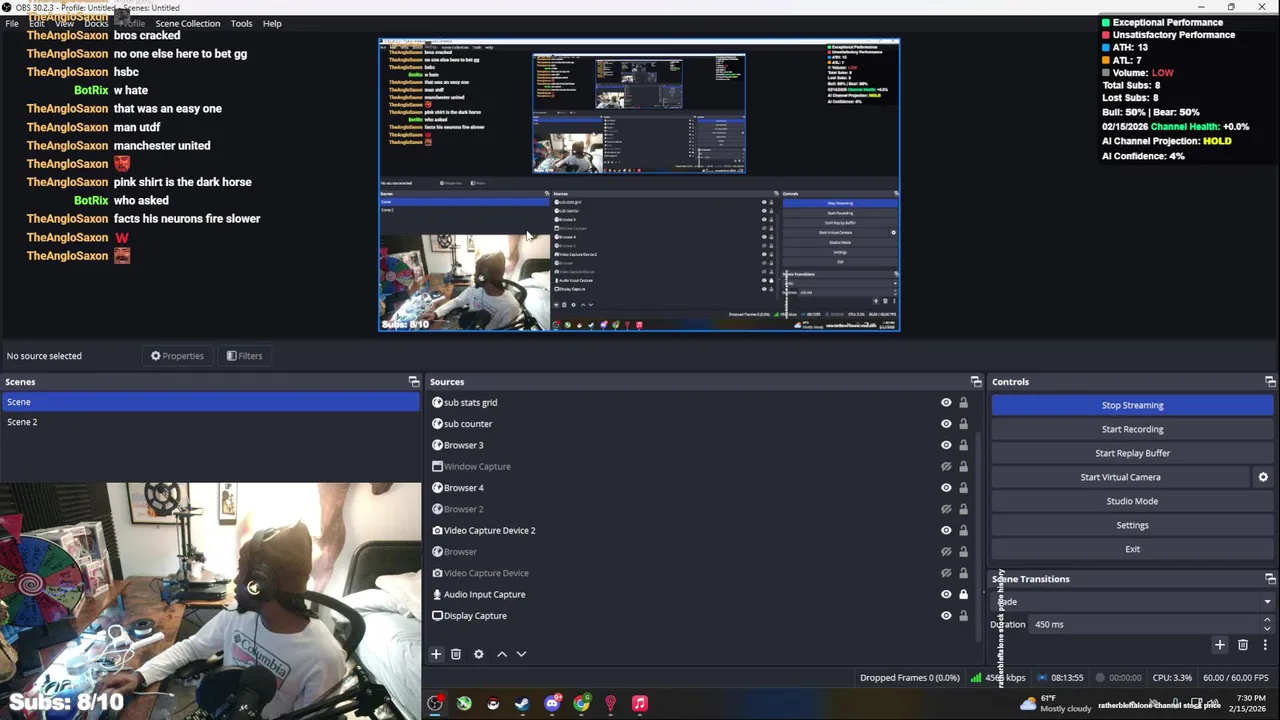Open the Tools menu
1280x720 pixels.
coord(241,23)
